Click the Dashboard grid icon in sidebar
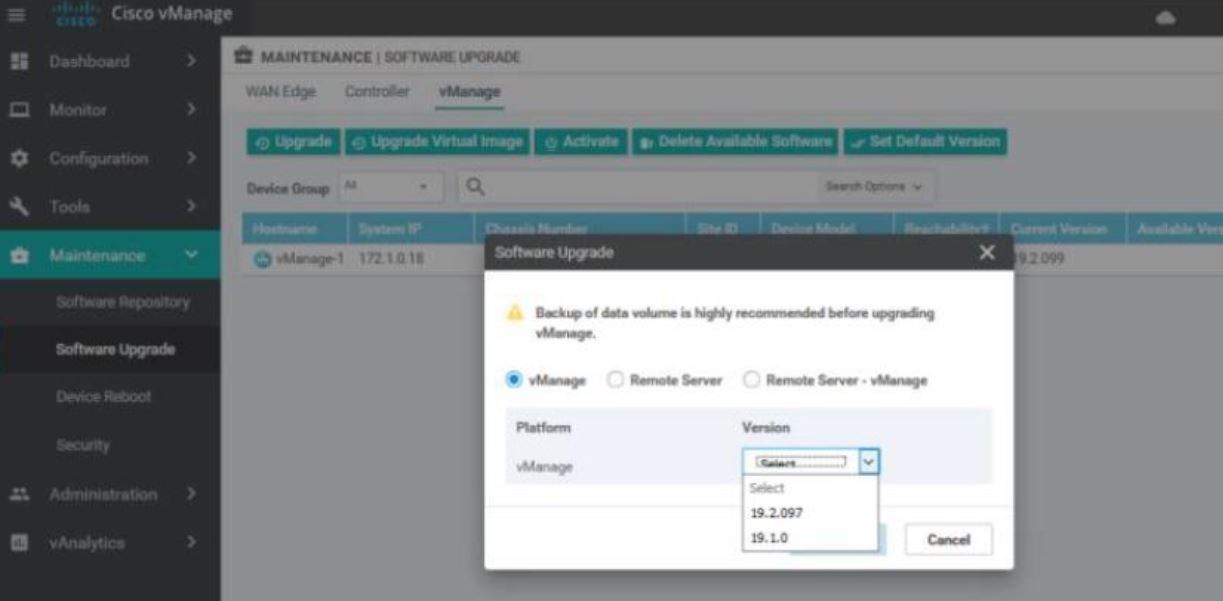Screen dimensions: 1223x601 coord(16,62)
